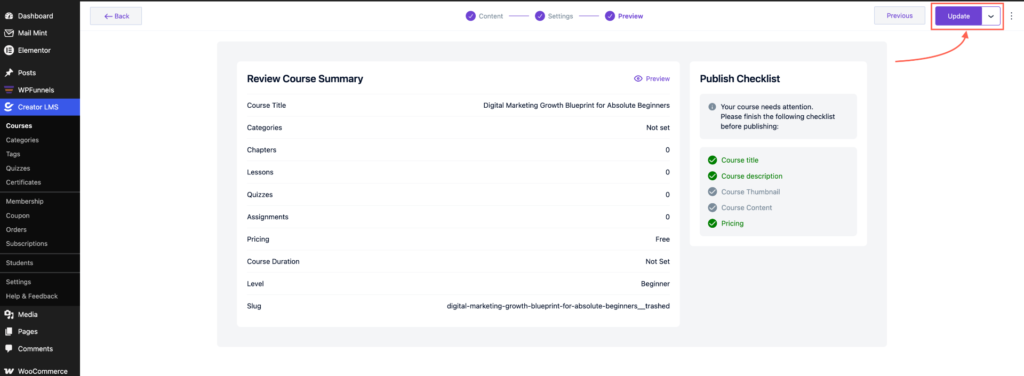Click the Course Thumbnail grey check
Viewport: 1024px width, 376px height.
point(712,192)
